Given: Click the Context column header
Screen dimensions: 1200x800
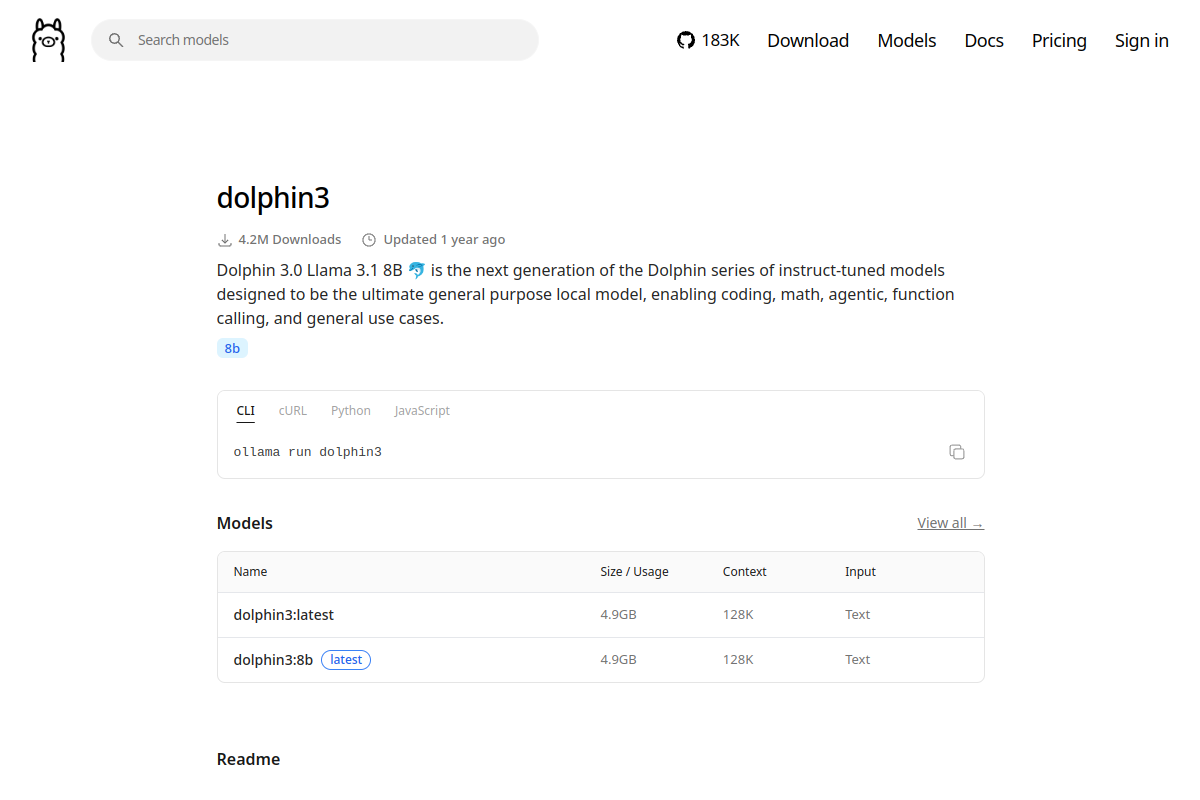Looking at the screenshot, I should click(x=744, y=572).
